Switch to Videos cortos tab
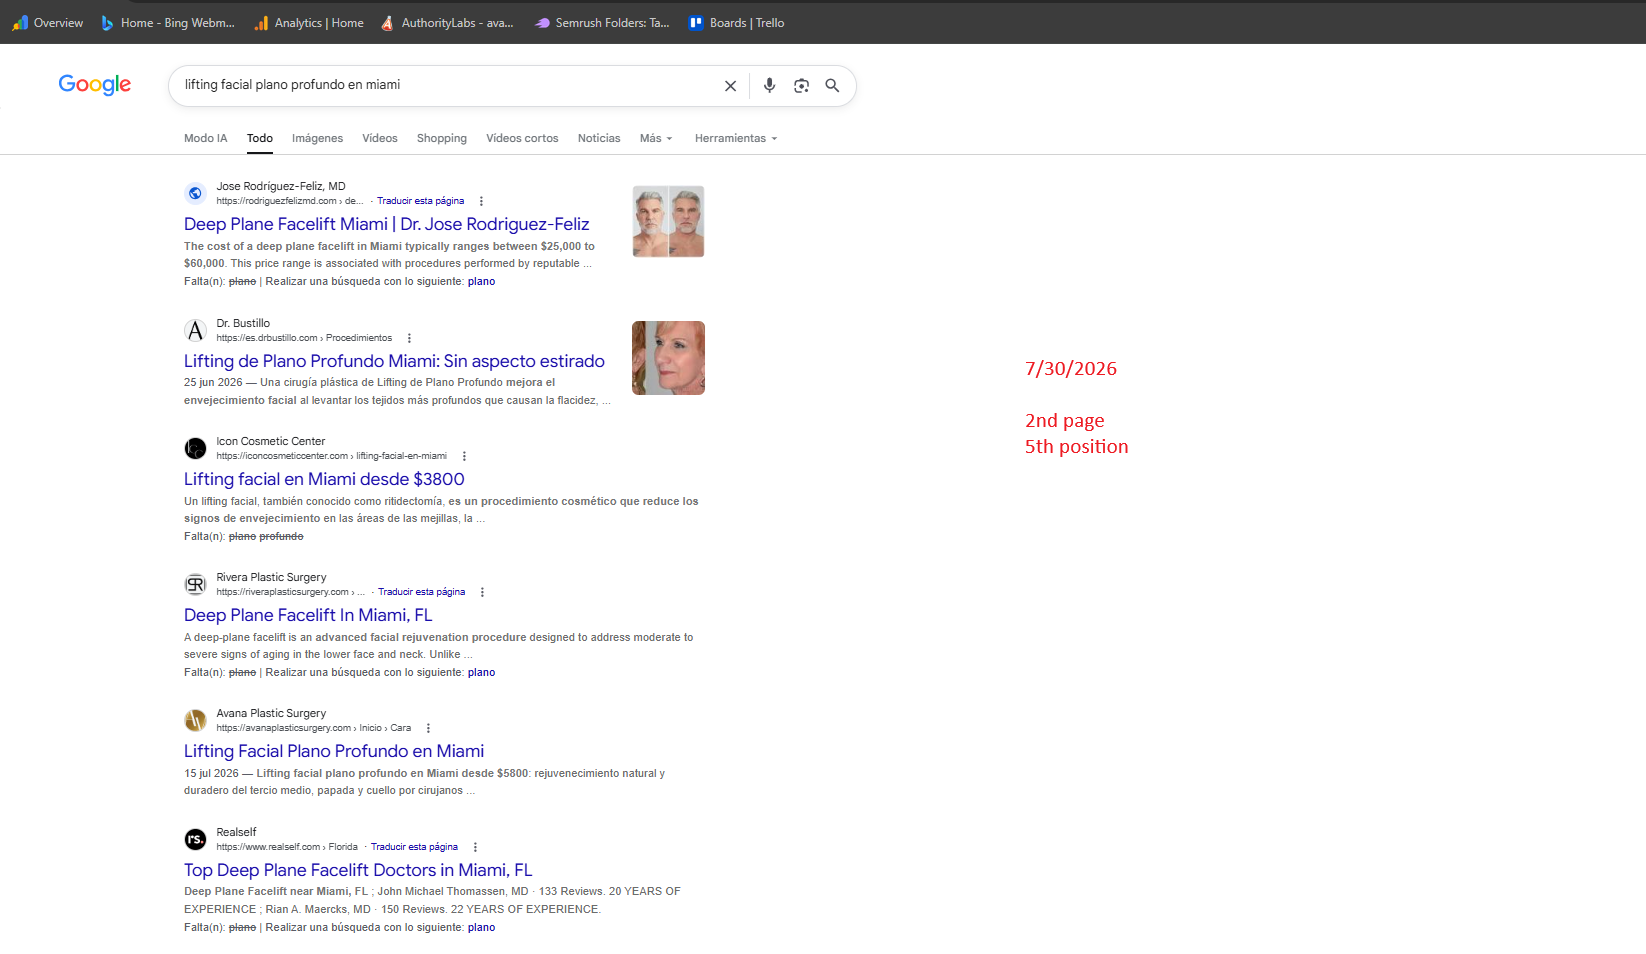The width and height of the screenshot is (1646, 954). tap(522, 138)
